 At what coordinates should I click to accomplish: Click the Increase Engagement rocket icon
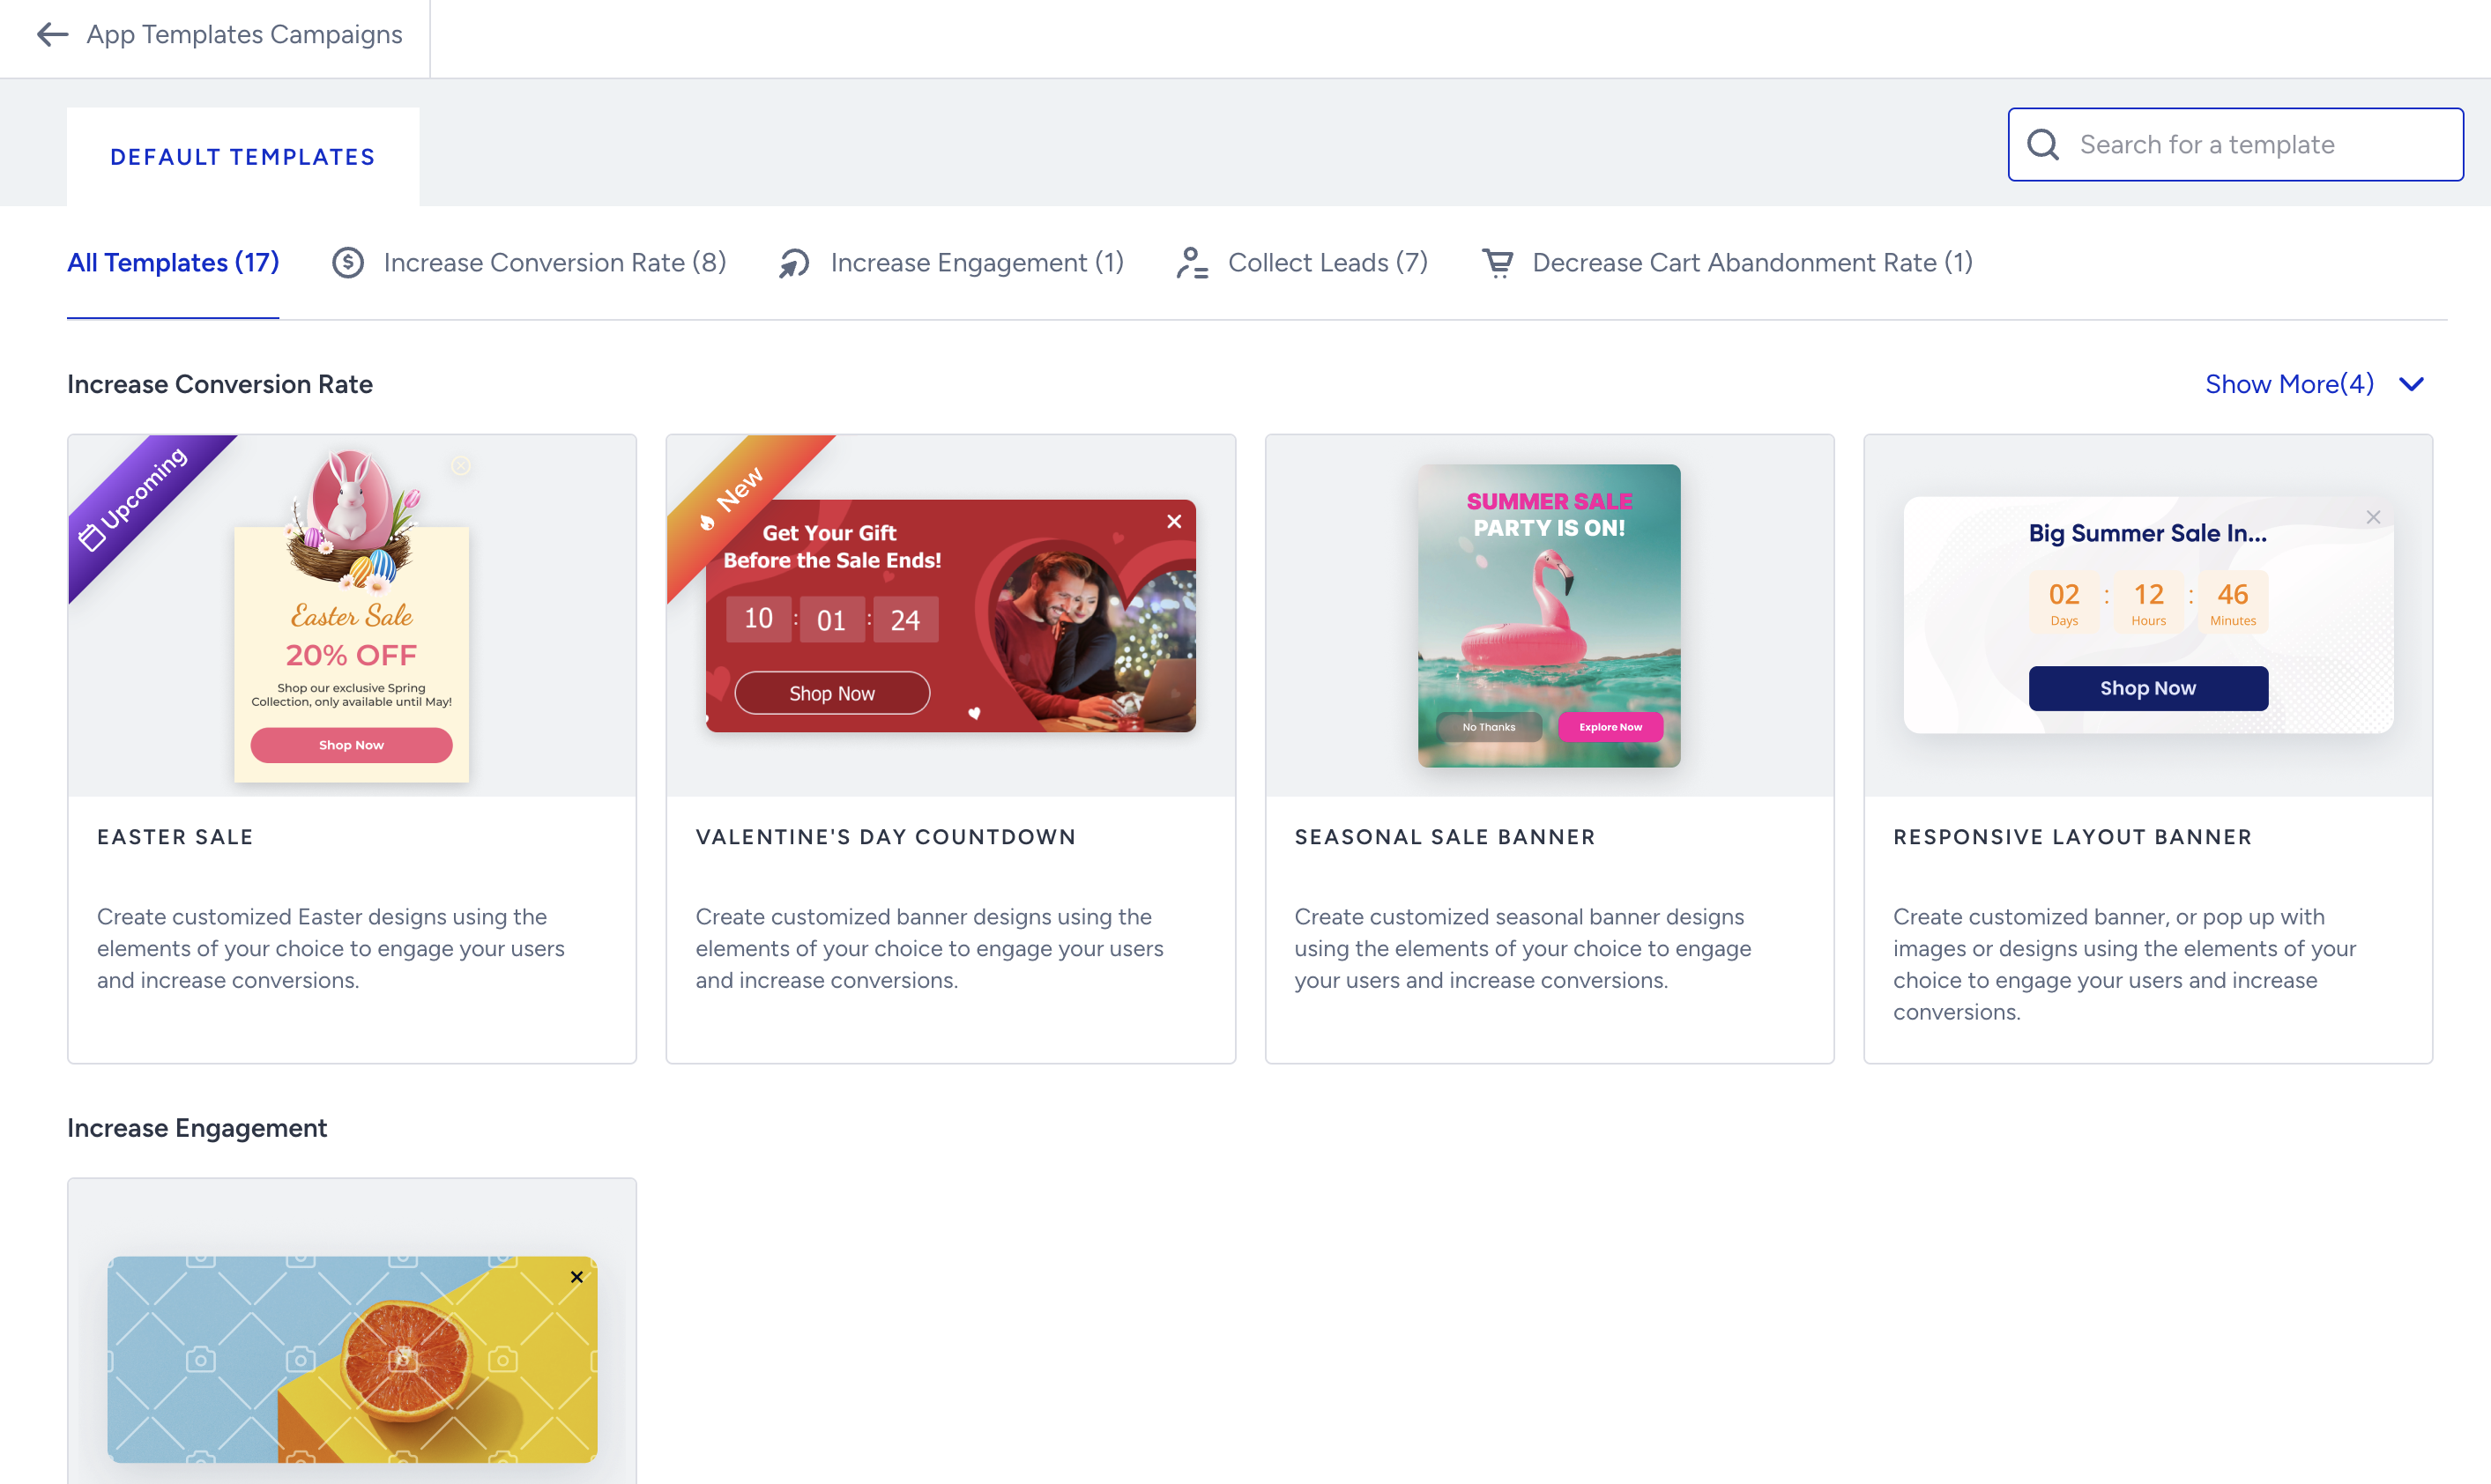[x=794, y=263]
